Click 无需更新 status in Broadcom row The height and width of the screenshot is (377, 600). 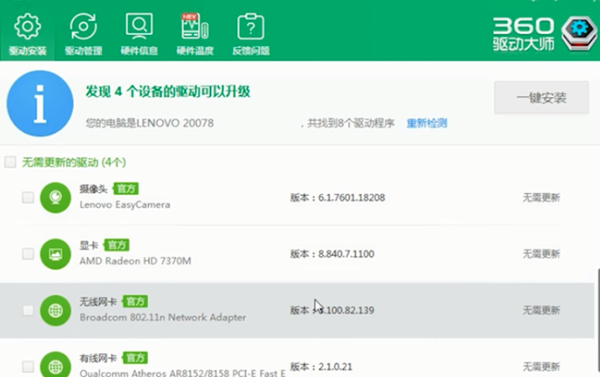541,310
